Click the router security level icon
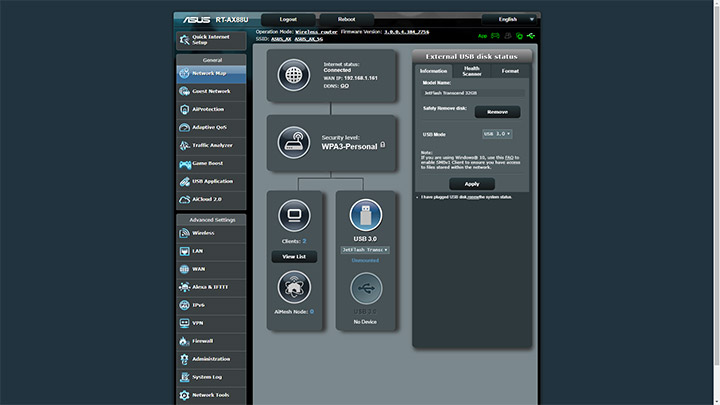 (x=294, y=141)
